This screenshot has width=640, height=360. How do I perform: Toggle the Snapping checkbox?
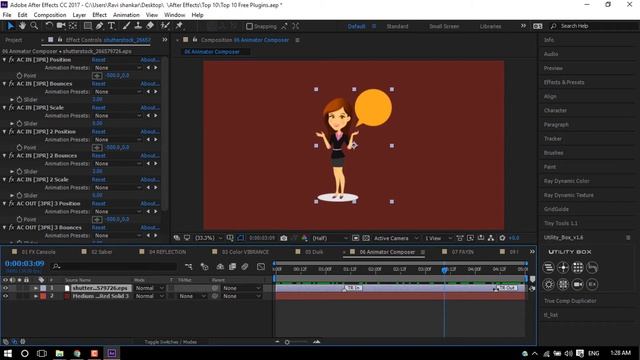[x=249, y=26]
